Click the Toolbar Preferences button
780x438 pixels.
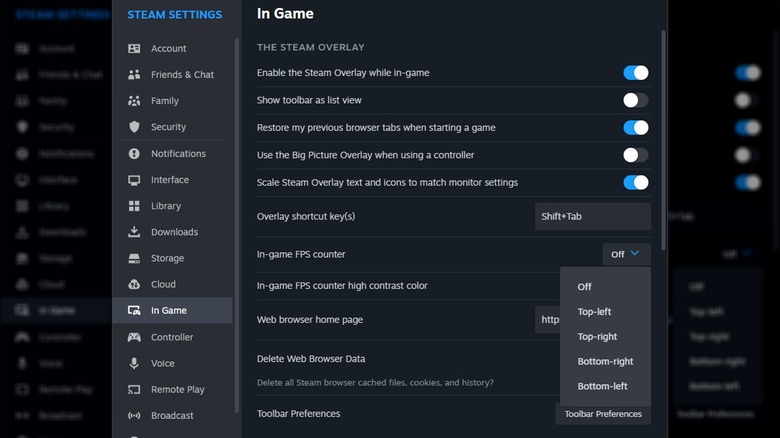pos(602,414)
